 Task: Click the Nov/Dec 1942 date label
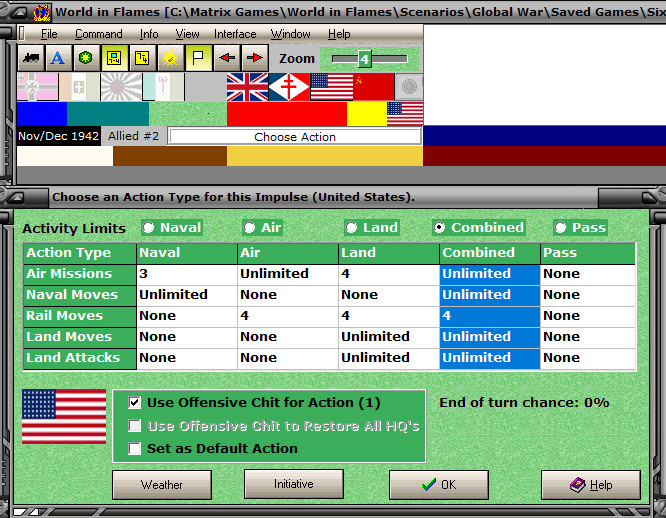[x=59, y=136]
